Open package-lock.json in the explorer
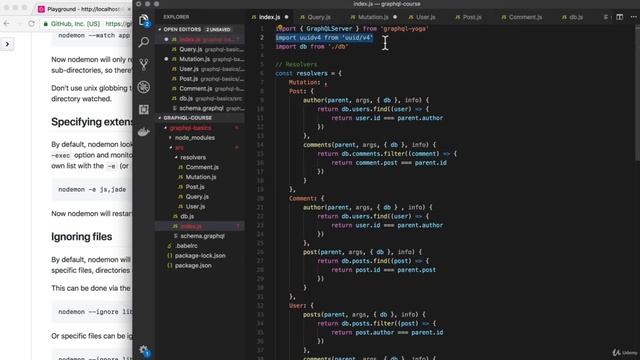The image size is (640, 360). (x=200, y=256)
